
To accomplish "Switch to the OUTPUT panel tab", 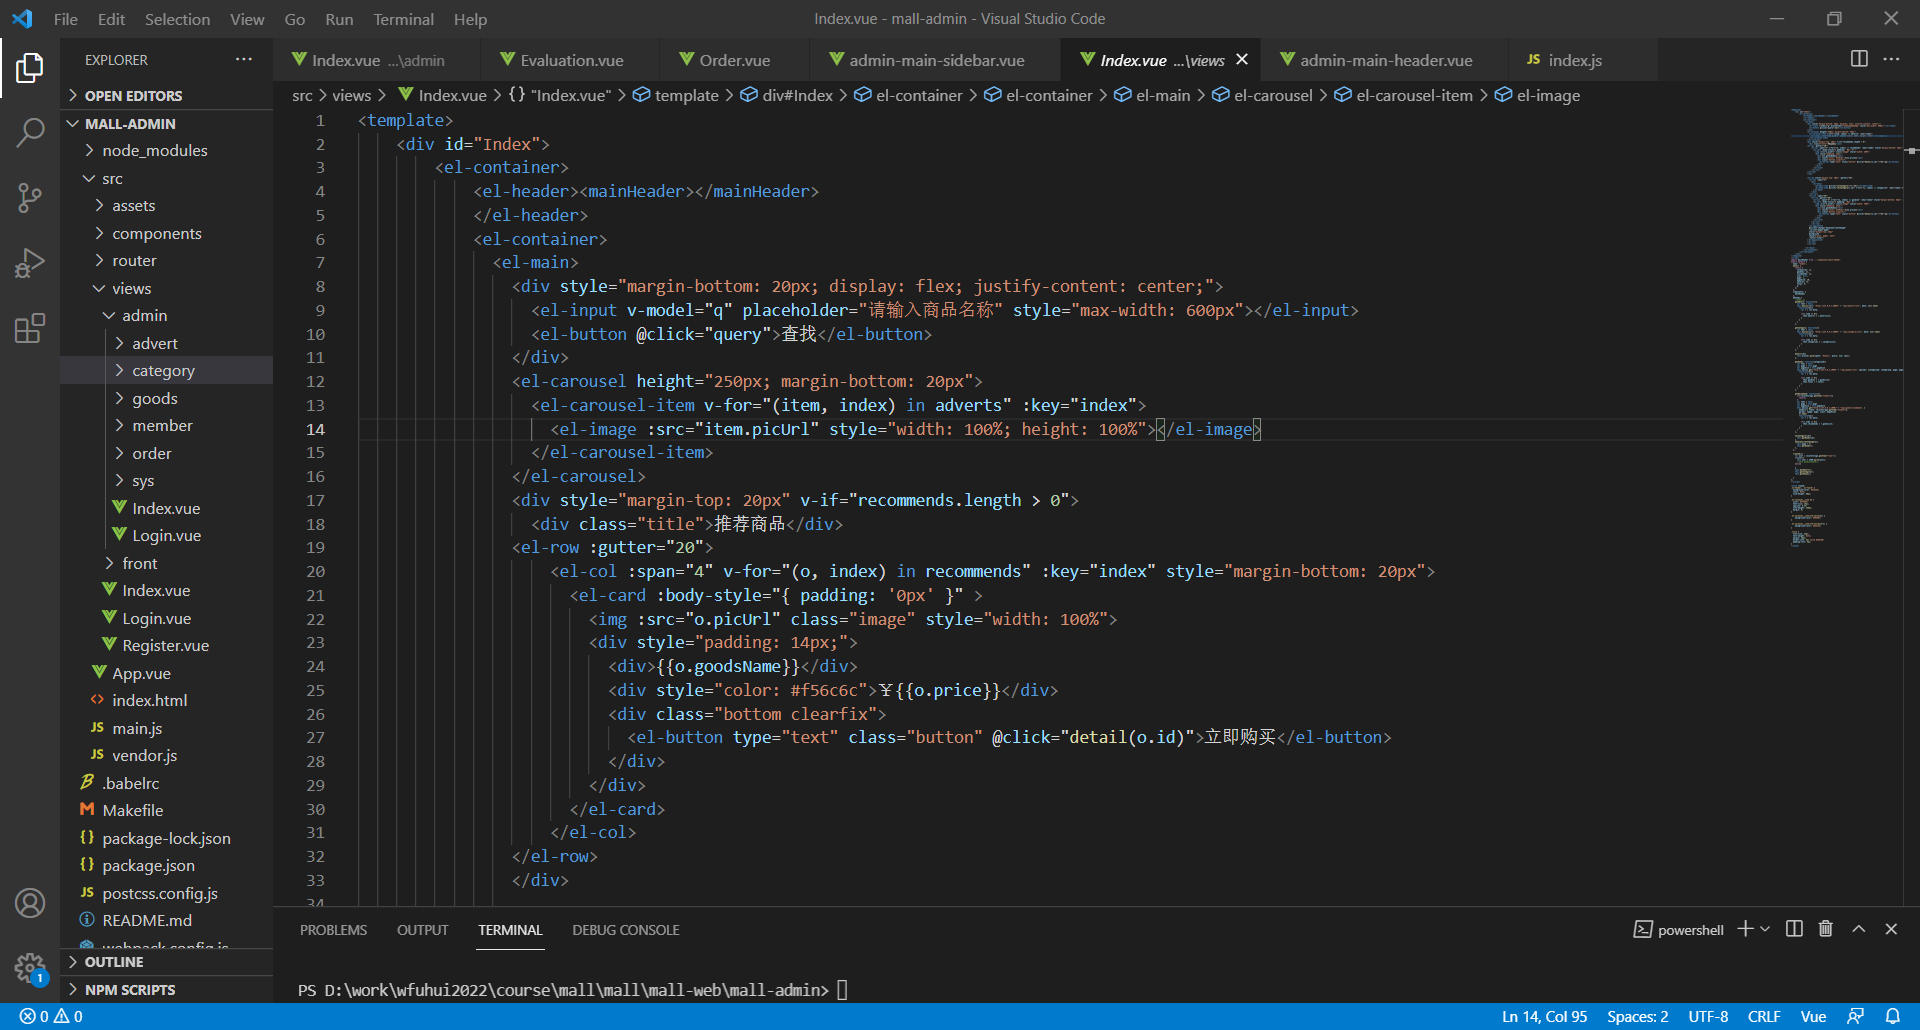I will [422, 930].
